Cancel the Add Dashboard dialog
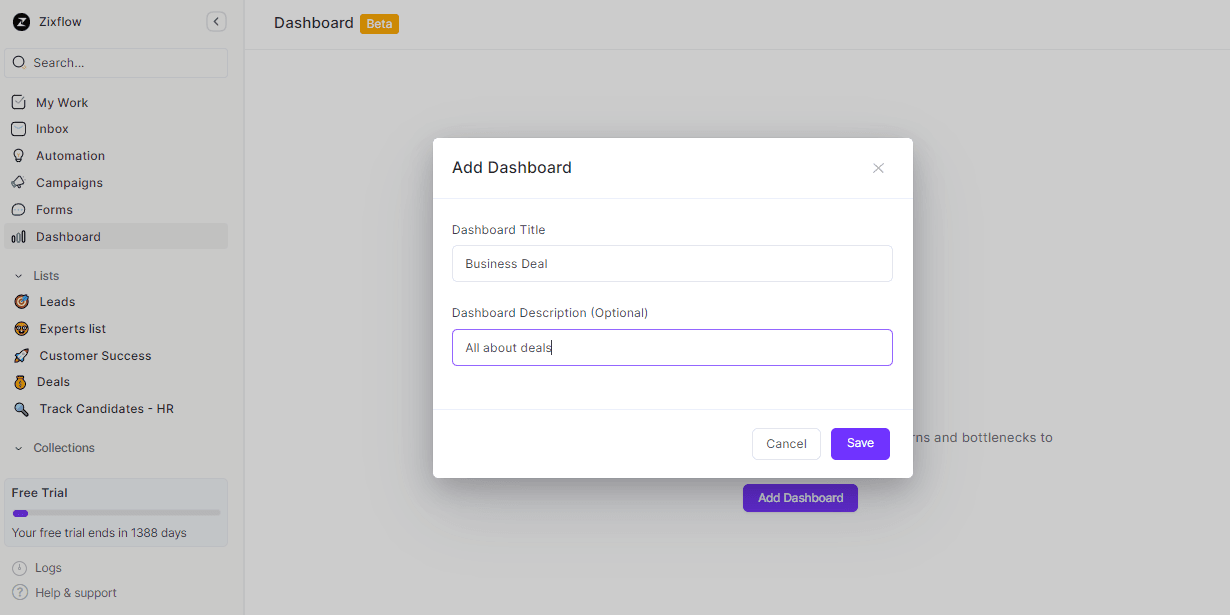 click(x=786, y=443)
